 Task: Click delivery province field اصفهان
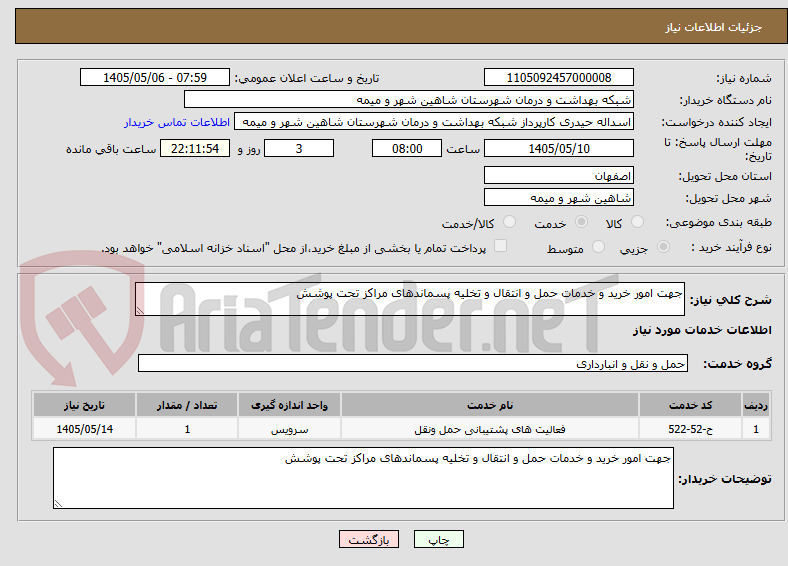[x=559, y=175]
